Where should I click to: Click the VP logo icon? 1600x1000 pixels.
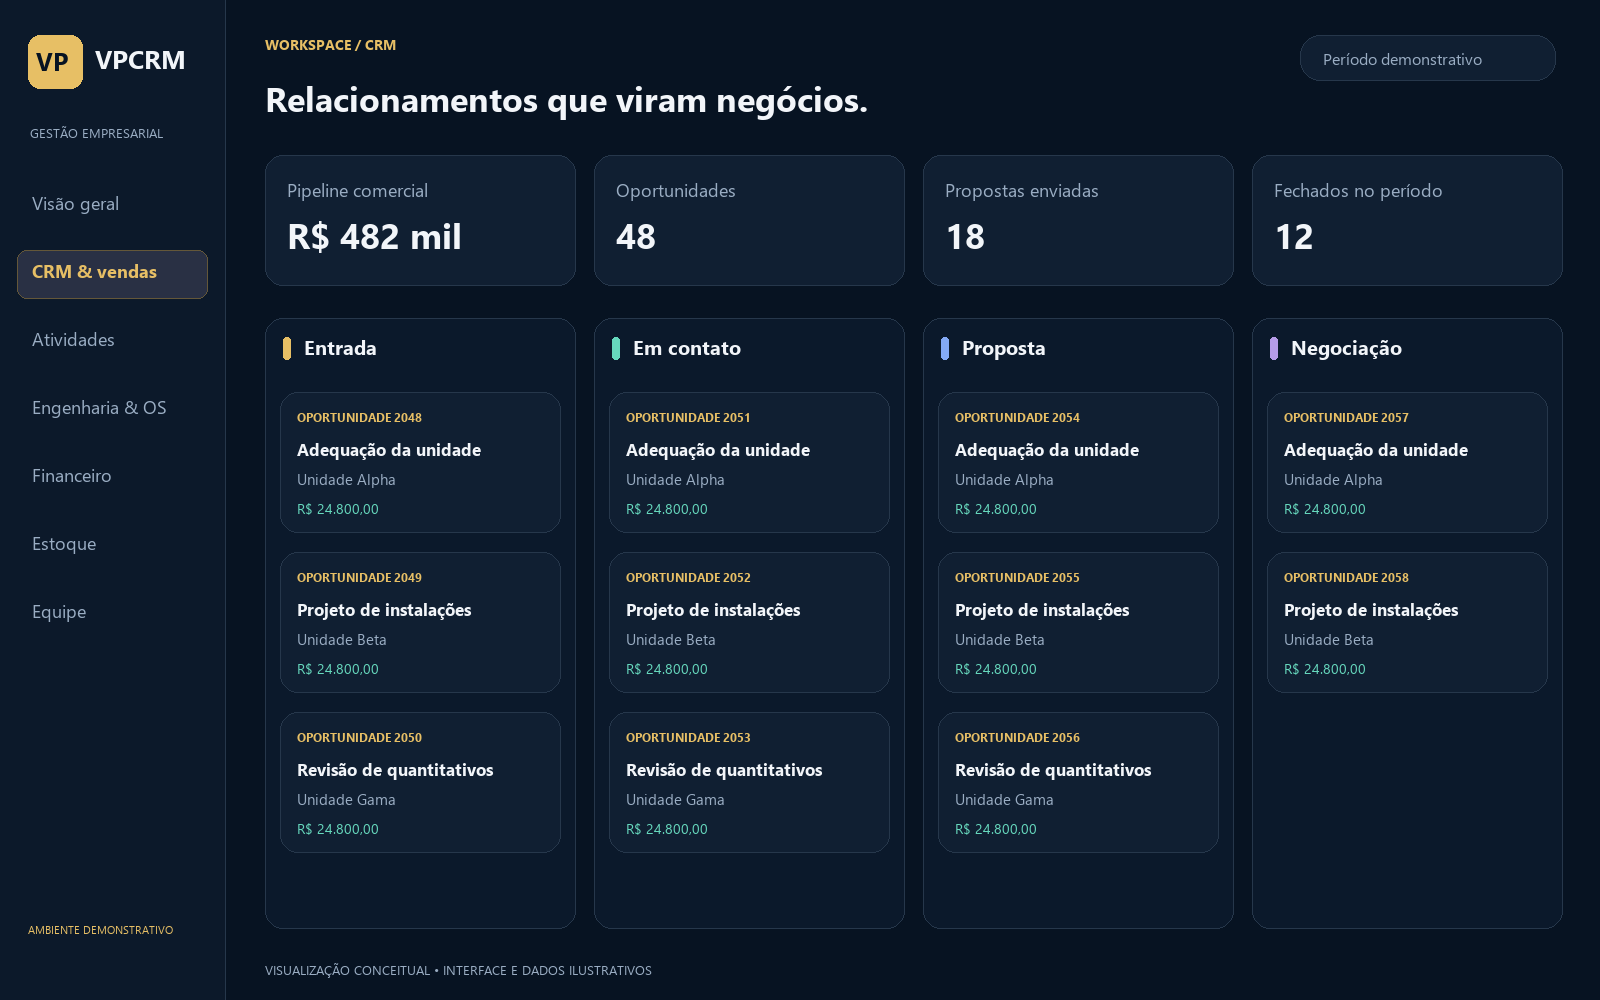[55, 62]
